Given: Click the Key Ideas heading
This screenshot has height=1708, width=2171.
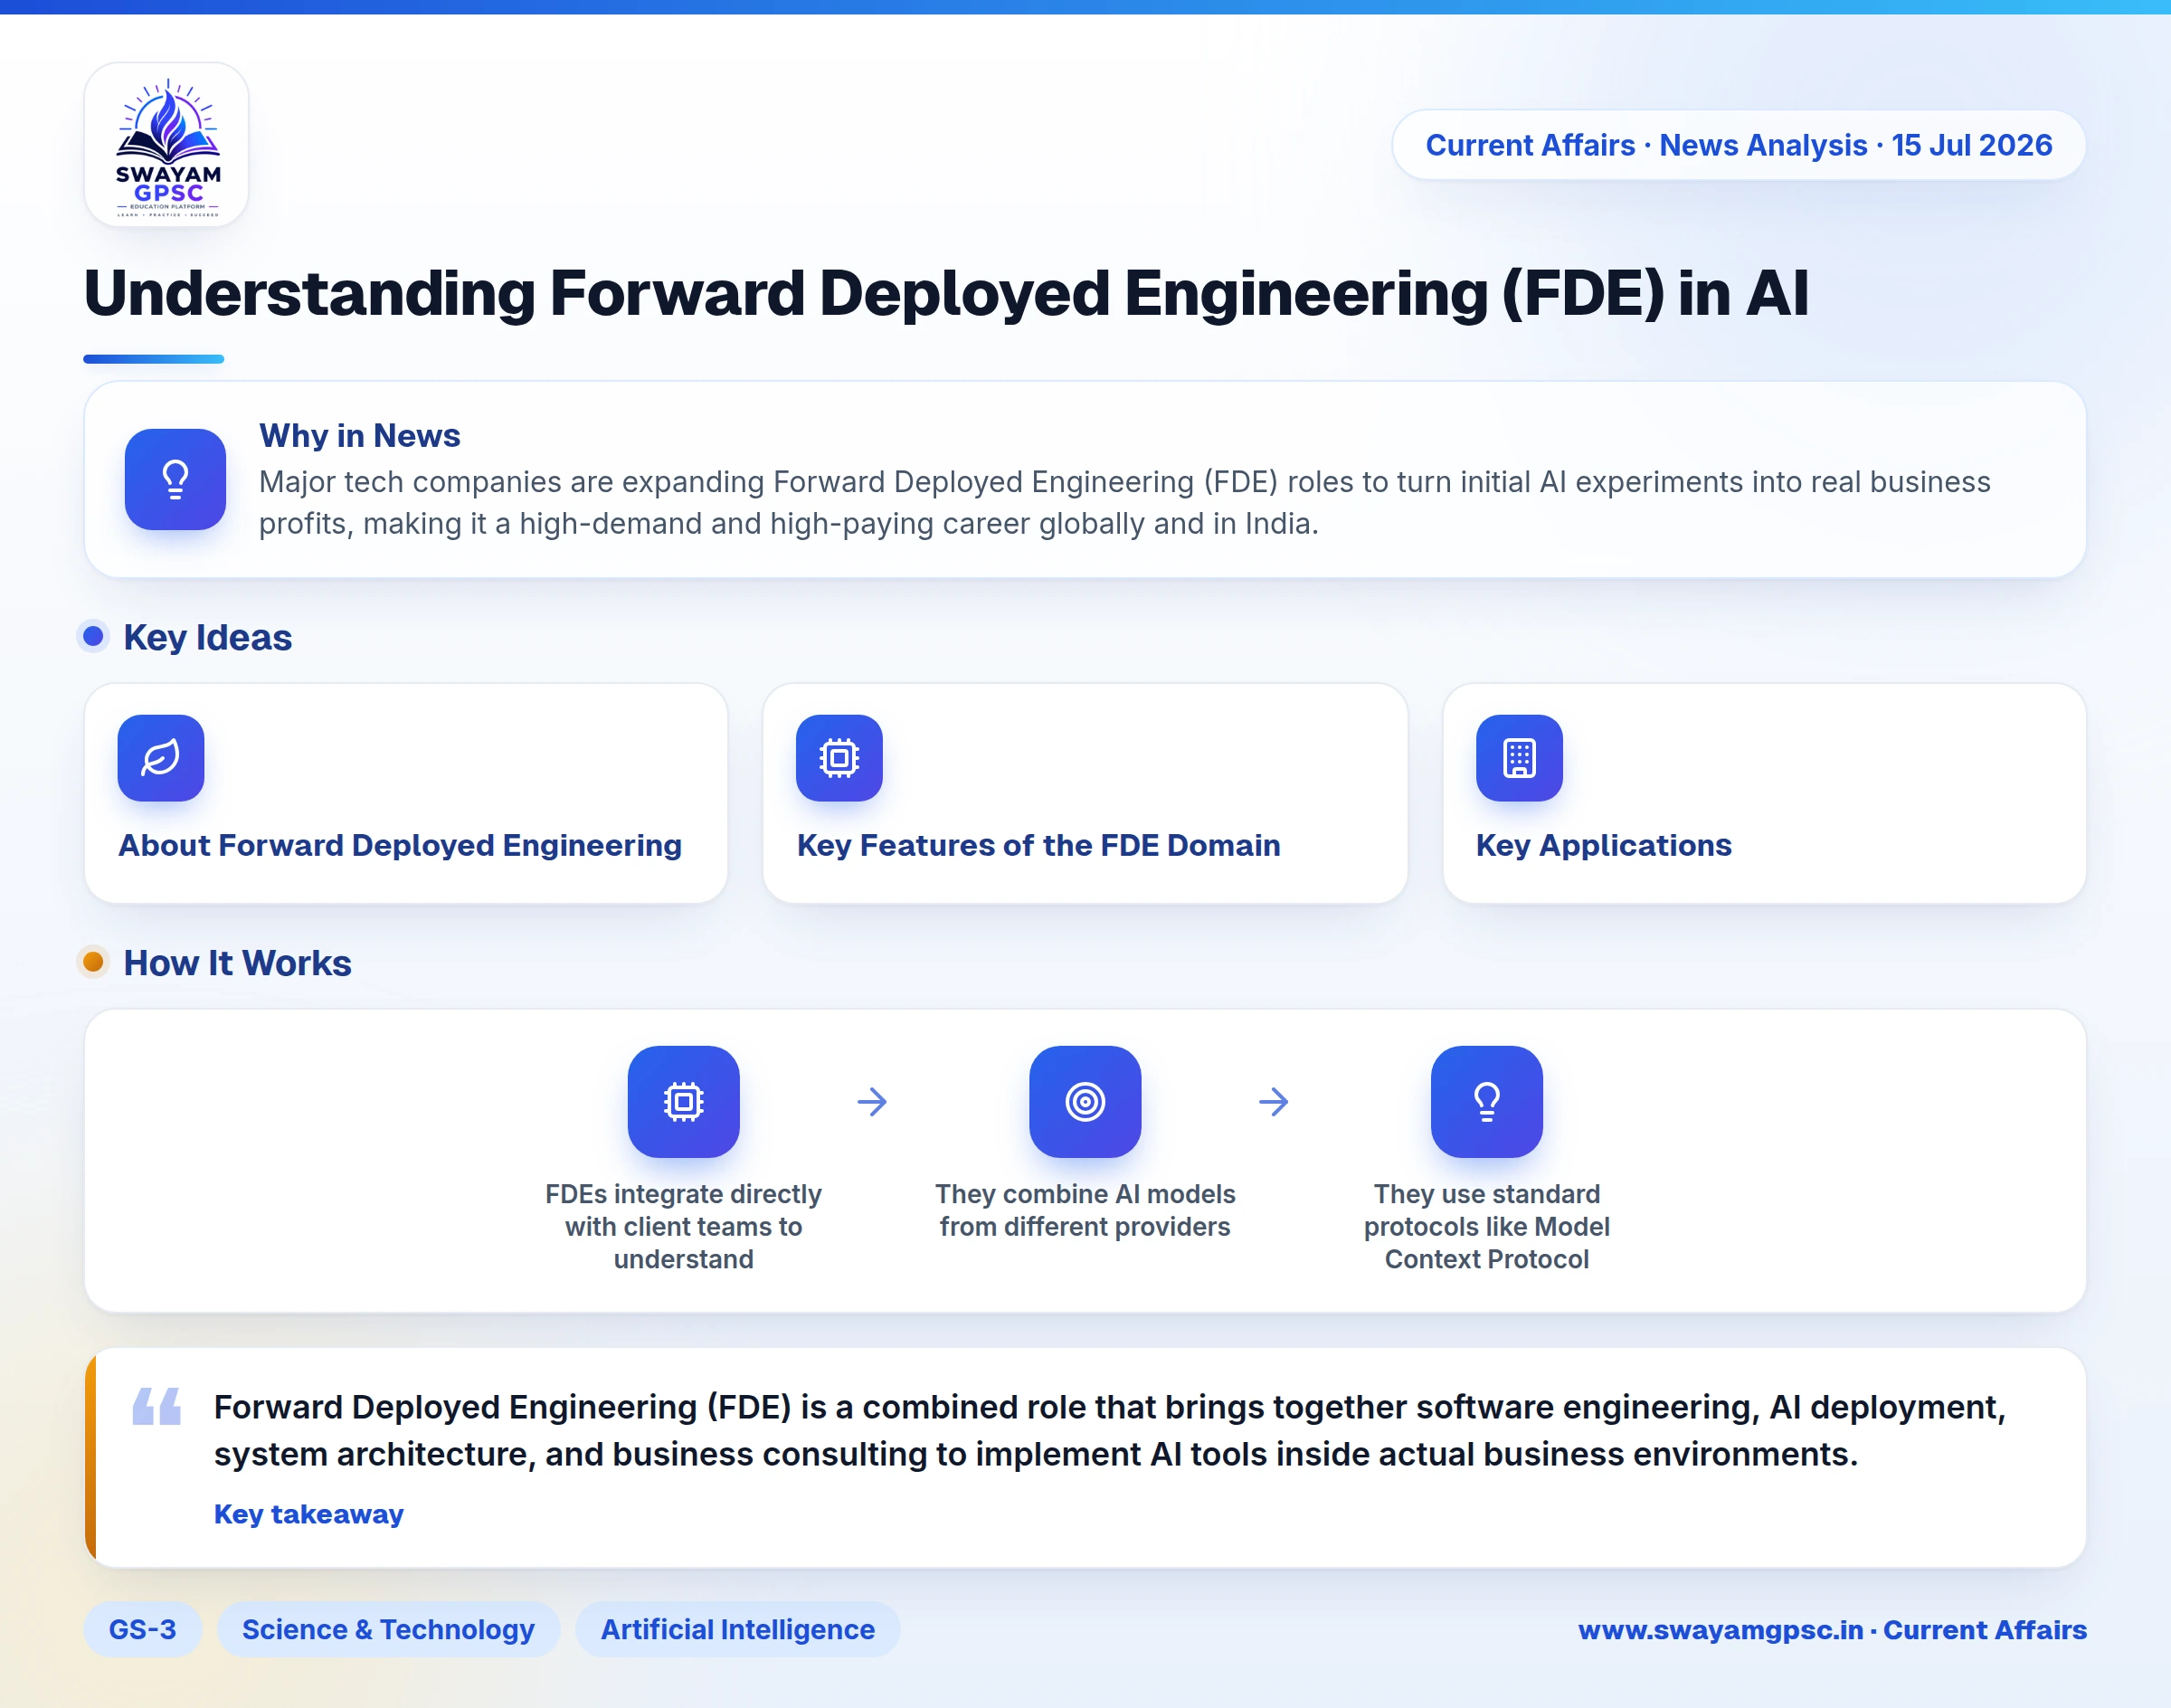Looking at the screenshot, I should coord(208,638).
